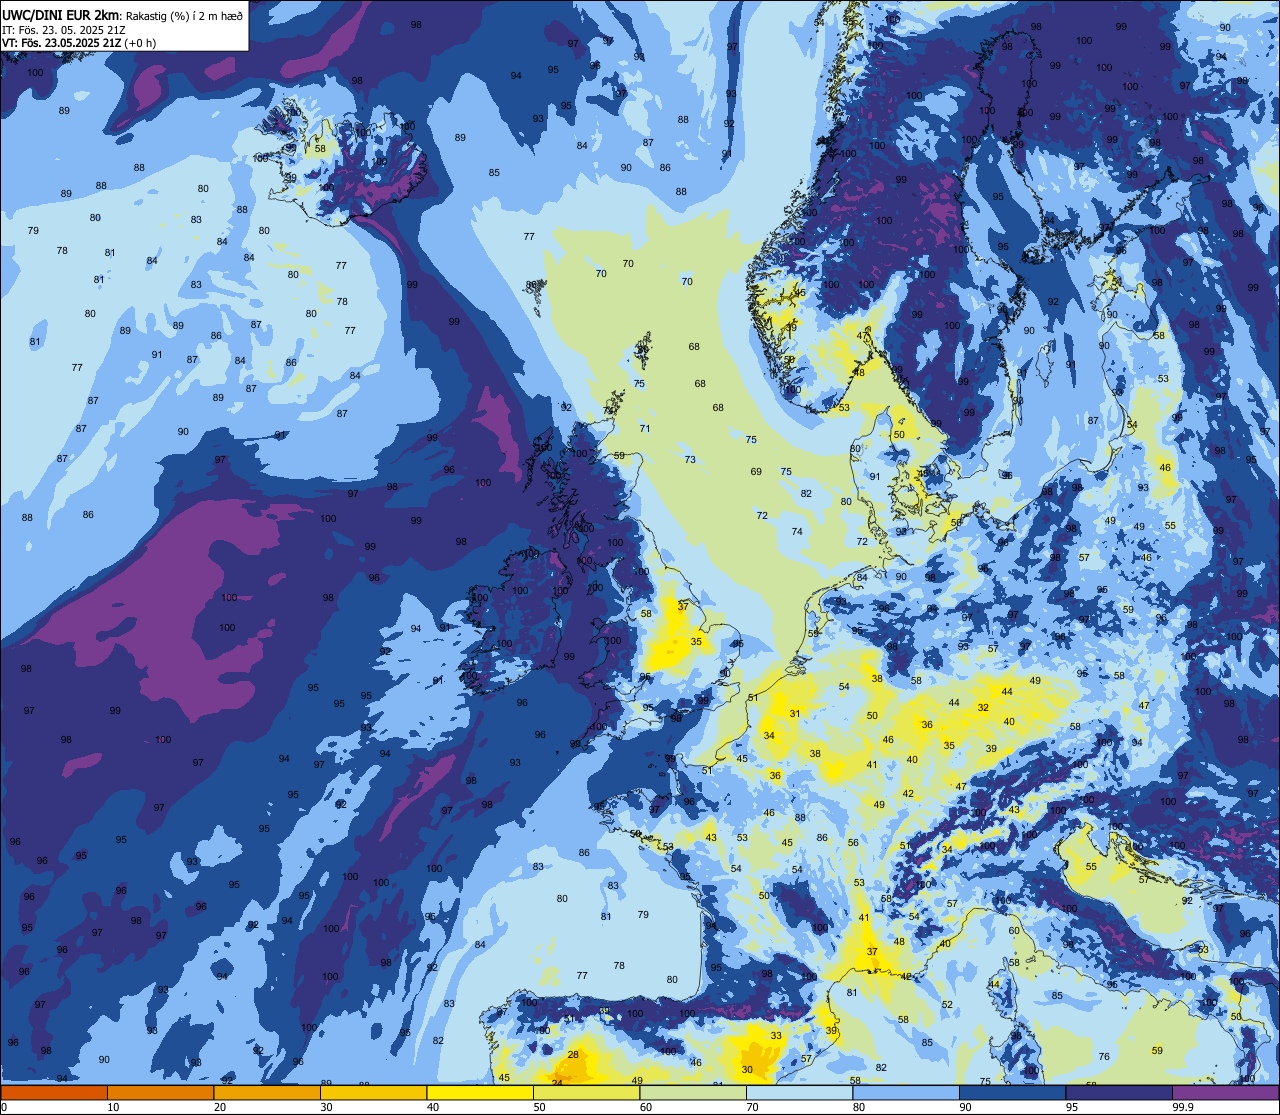Click 'Rakastig (%) í 2 m hæð' in header

182,14
